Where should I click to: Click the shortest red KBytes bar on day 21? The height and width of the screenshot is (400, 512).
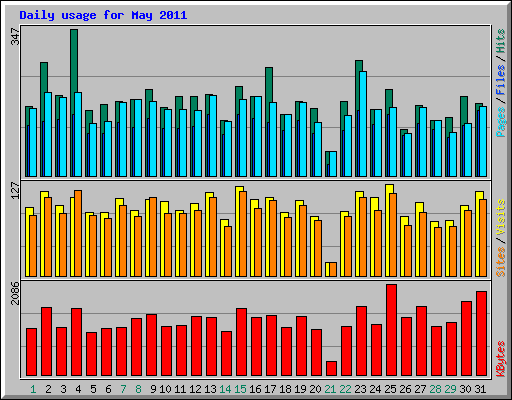(x=331, y=369)
